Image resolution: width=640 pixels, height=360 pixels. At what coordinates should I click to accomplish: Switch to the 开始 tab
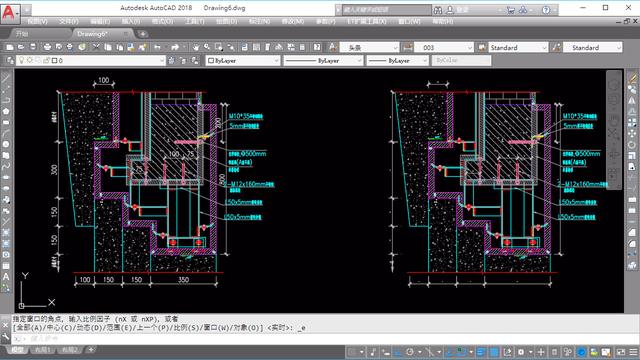click(x=21, y=34)
